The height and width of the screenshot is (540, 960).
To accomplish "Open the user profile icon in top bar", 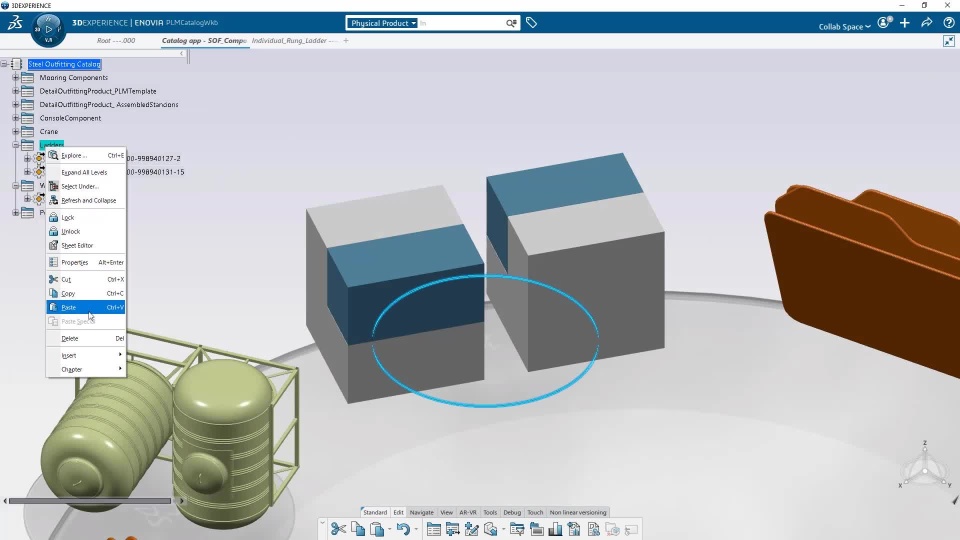I will pyautogui.click(x=884, y=23).
